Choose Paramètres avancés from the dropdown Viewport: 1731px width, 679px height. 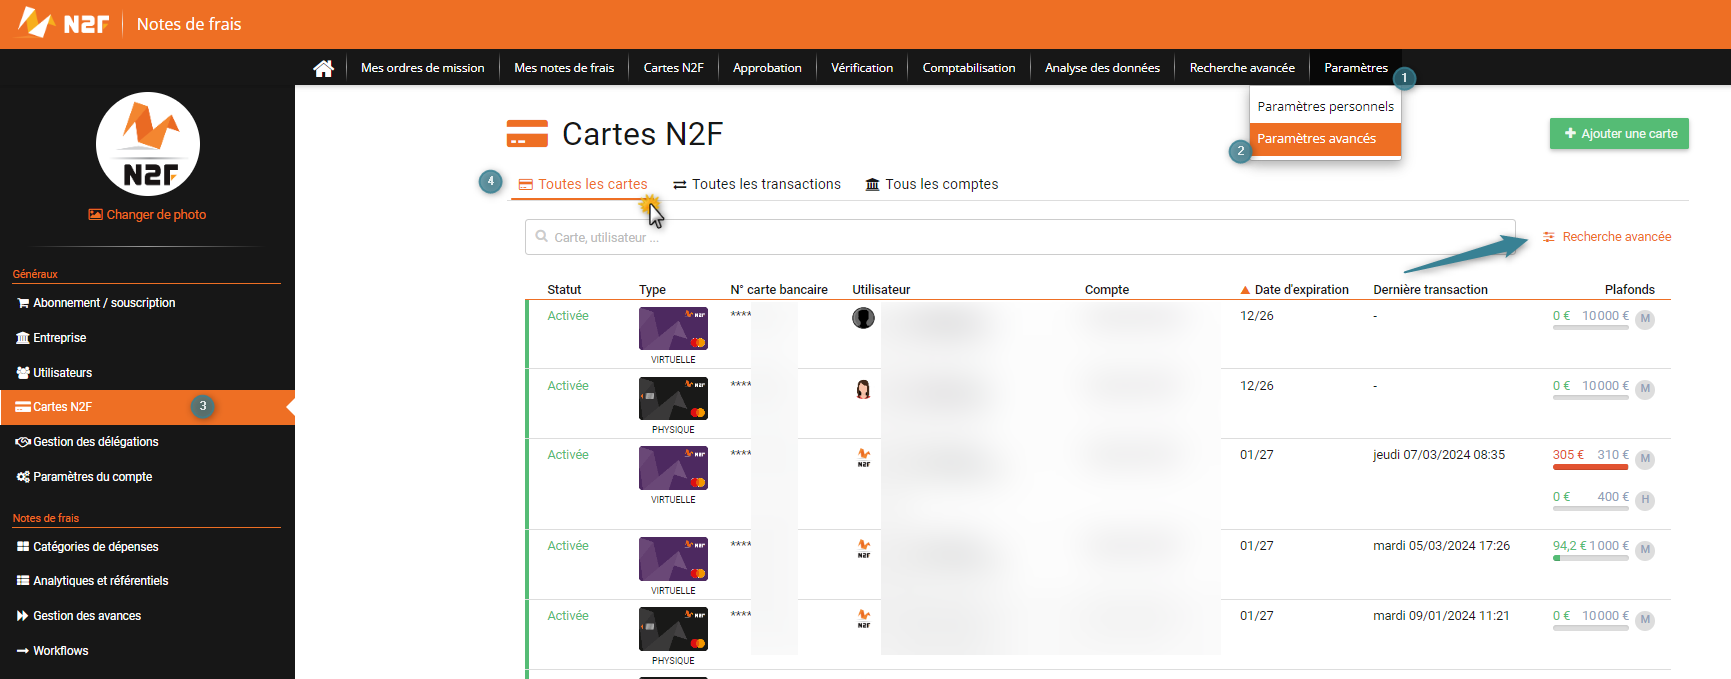[1325, 139]
